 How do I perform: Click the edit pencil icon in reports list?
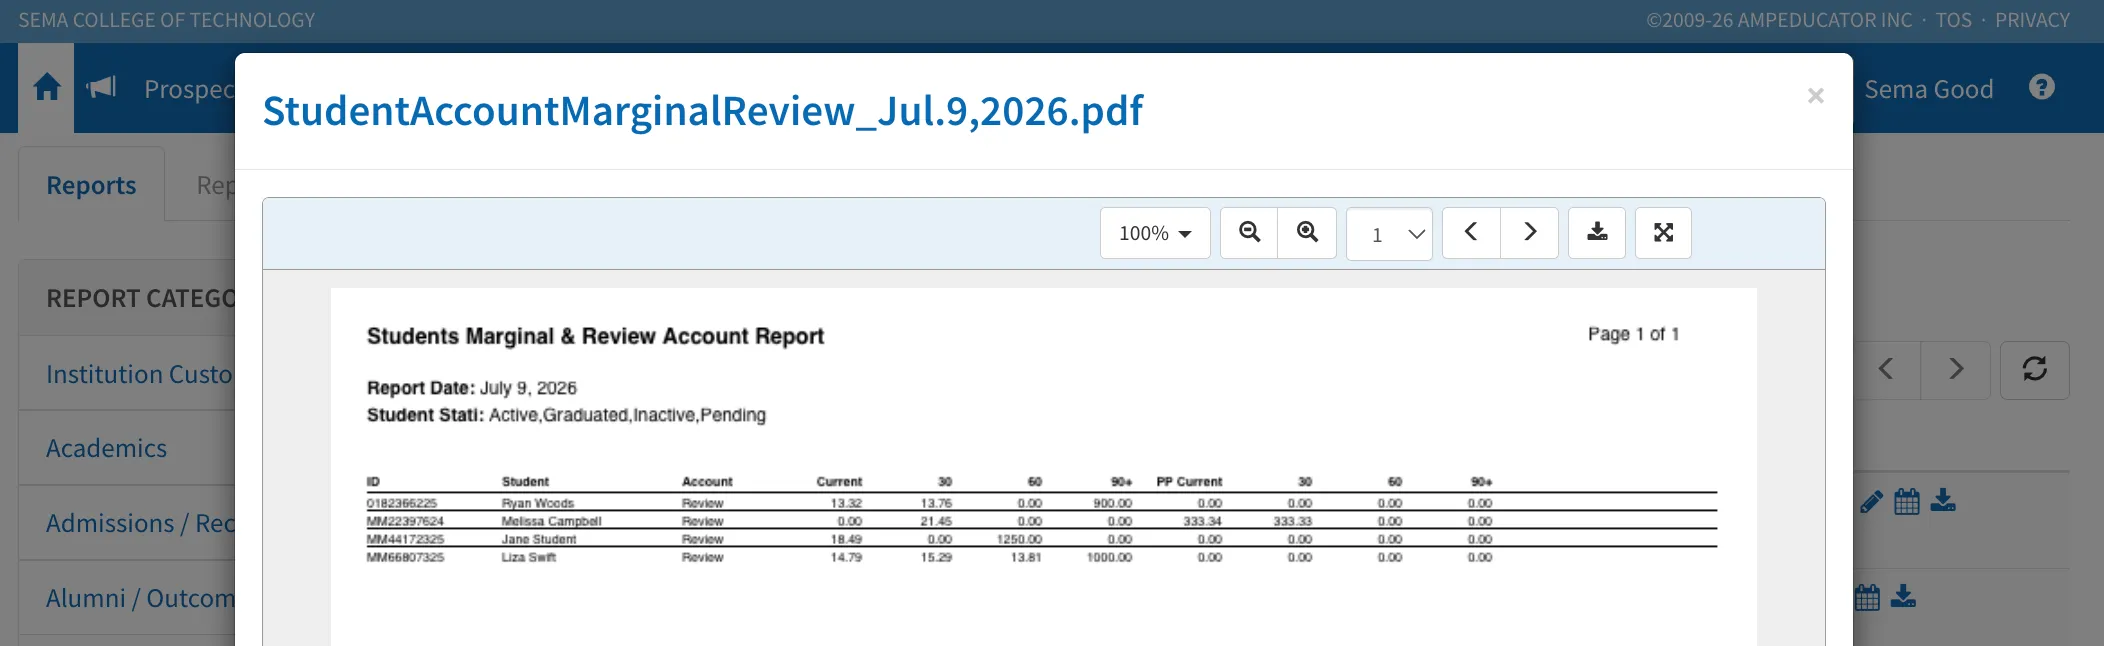[x=1871, y=502]
